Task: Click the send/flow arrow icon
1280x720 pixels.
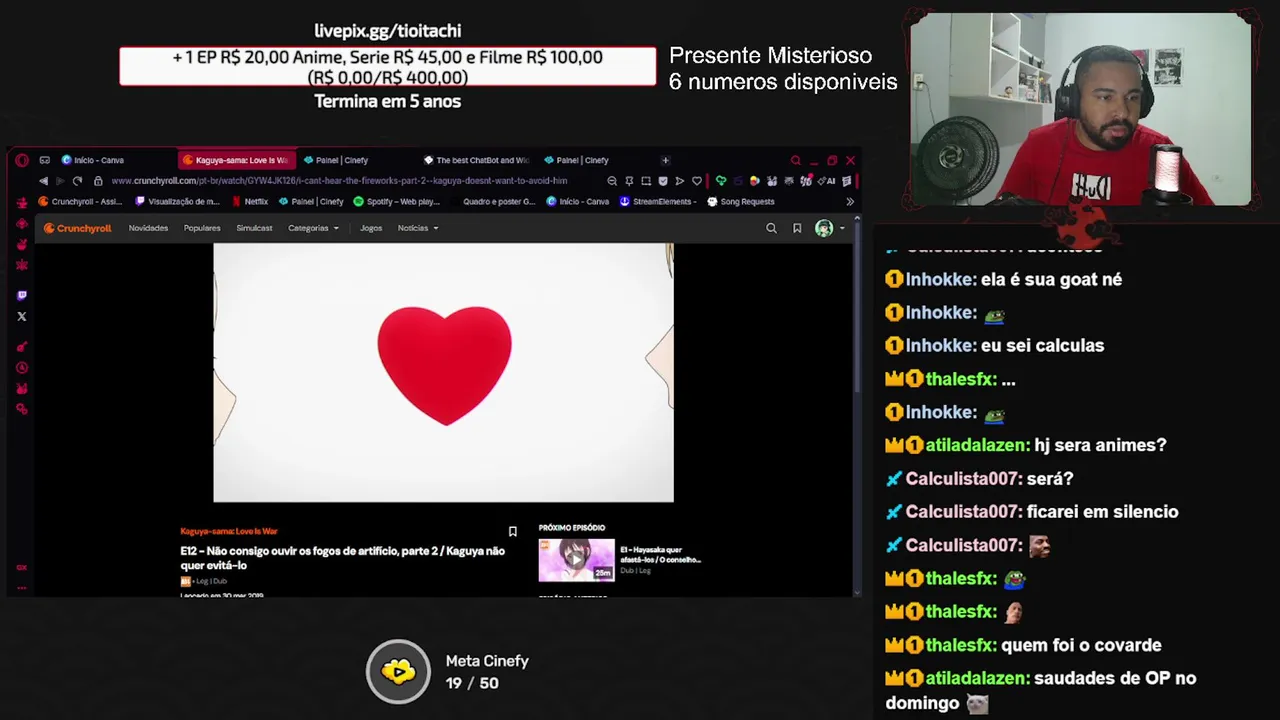Action: (679, 181)
